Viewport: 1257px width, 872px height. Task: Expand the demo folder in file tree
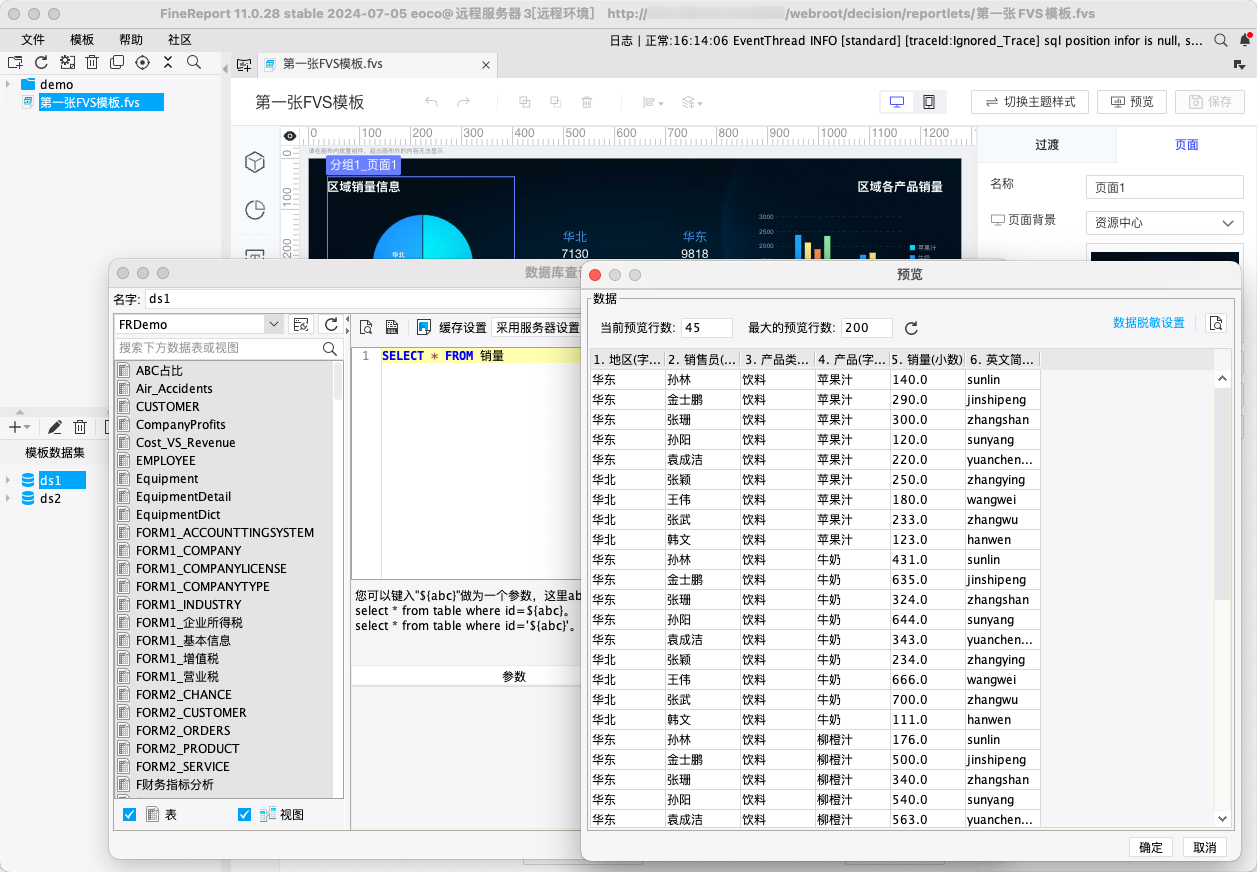coord(8,85)
